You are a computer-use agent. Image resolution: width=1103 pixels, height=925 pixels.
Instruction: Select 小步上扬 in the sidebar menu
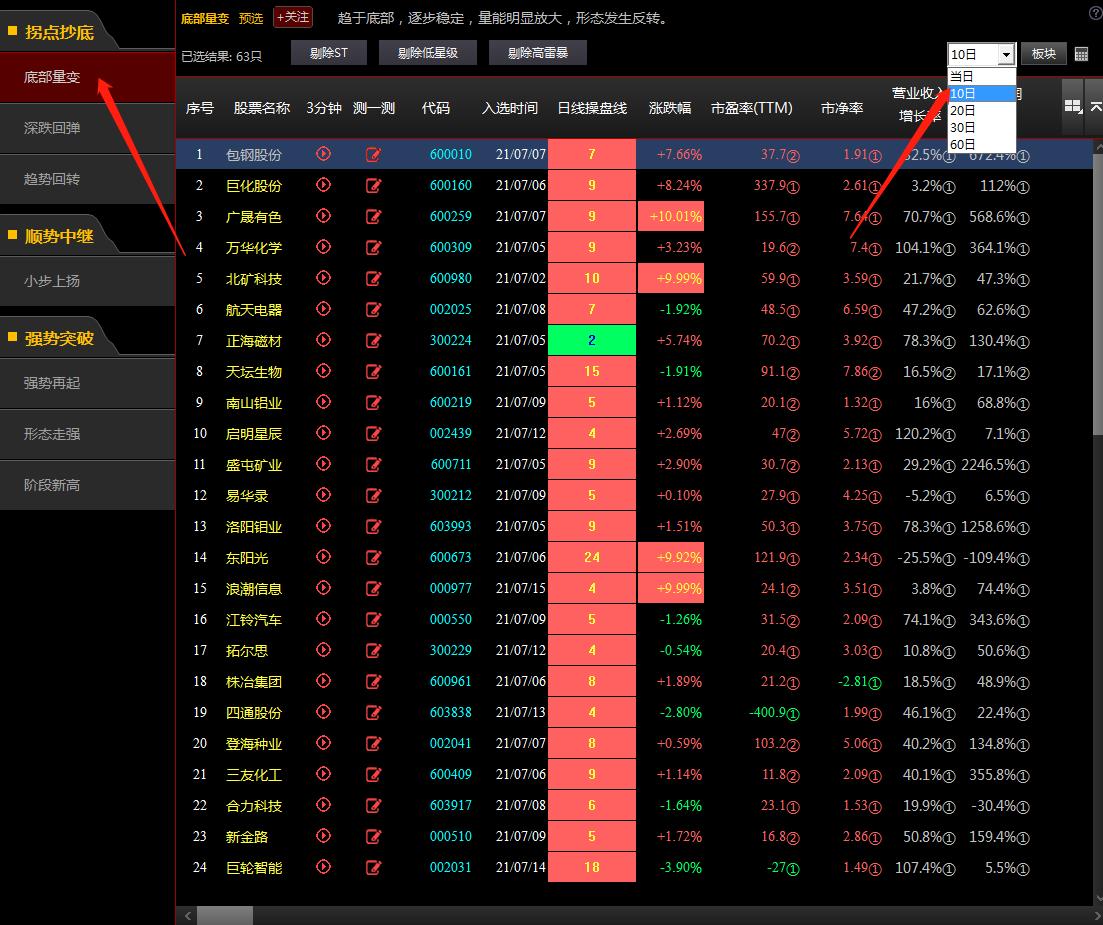coord(50,282)
